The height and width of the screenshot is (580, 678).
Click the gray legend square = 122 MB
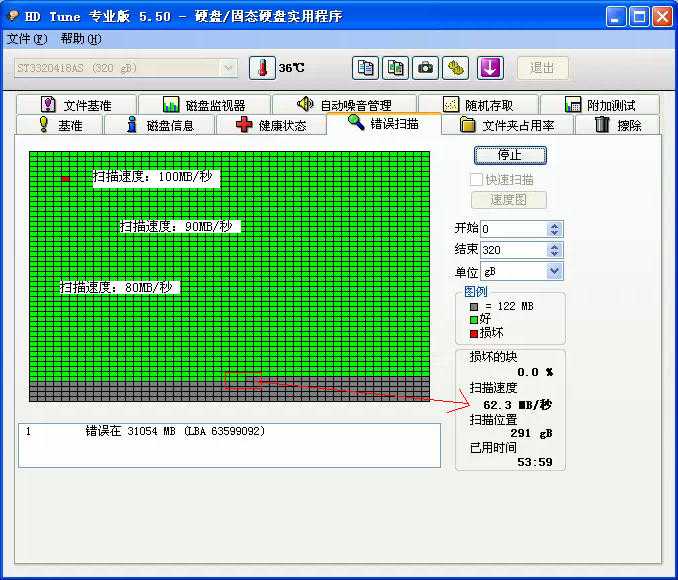[x=474, y=307]
